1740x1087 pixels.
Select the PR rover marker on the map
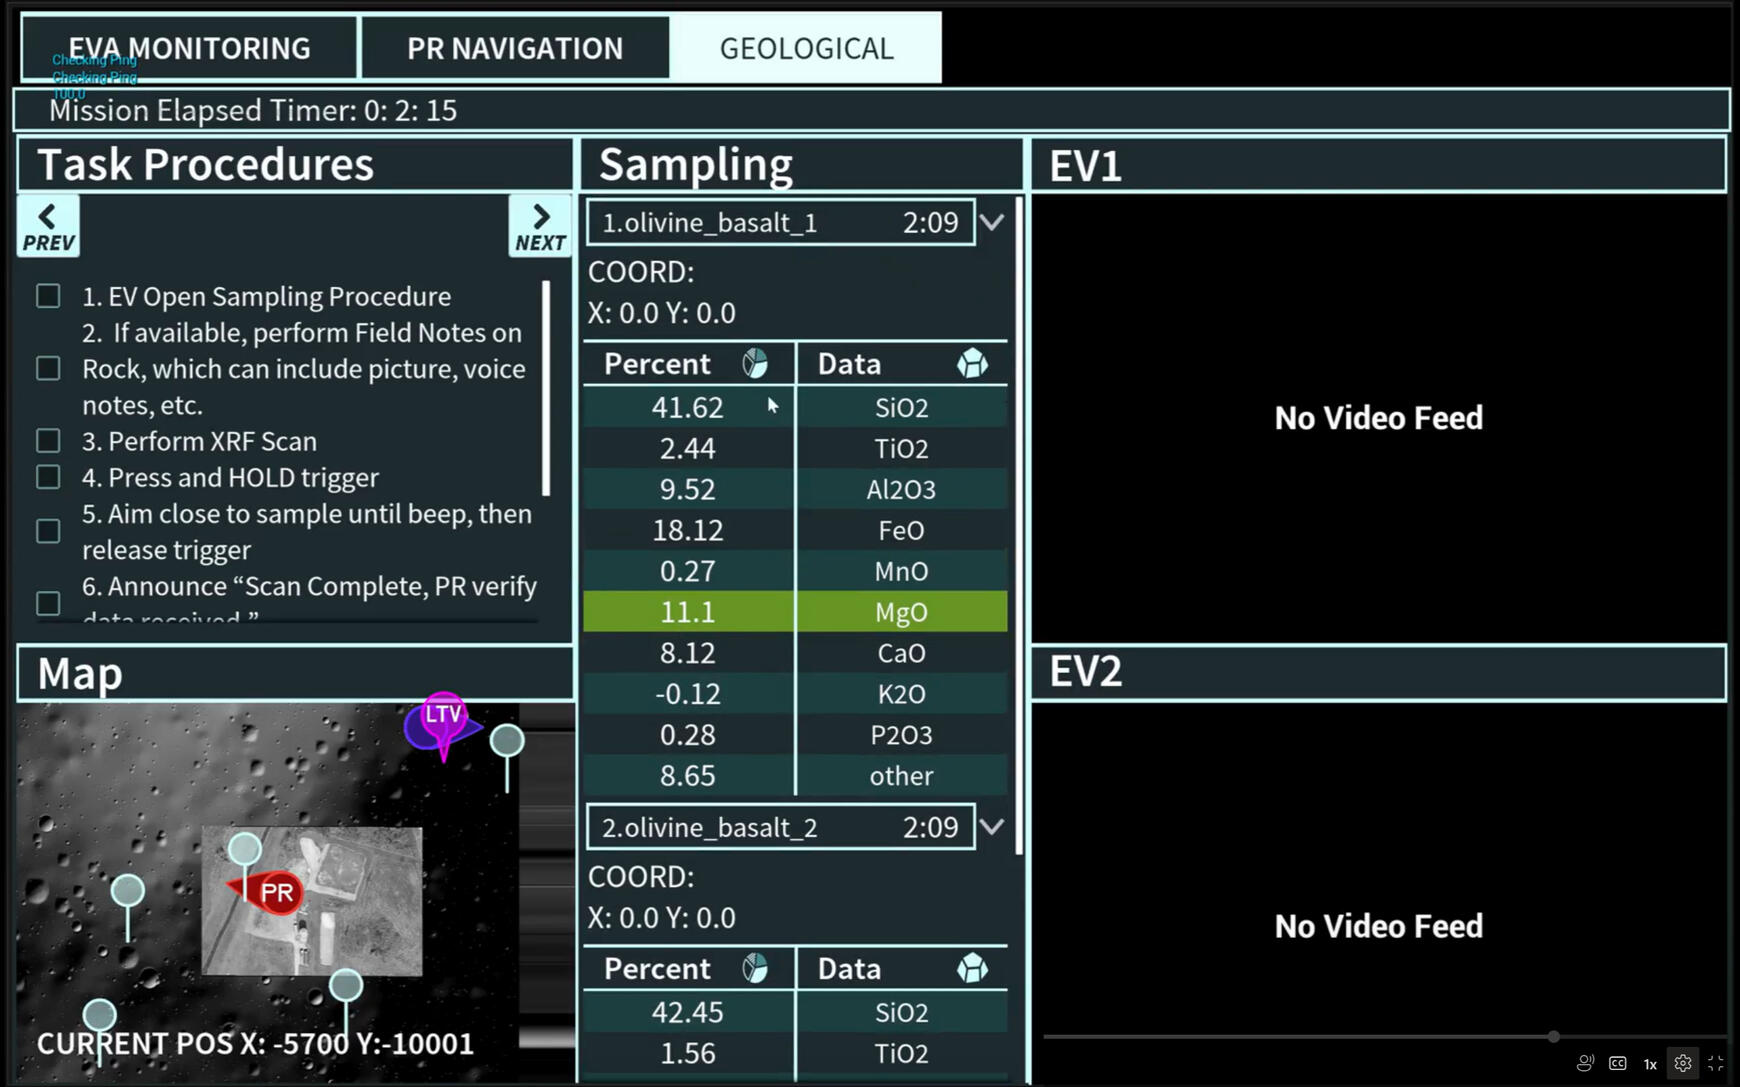point(275,892)
